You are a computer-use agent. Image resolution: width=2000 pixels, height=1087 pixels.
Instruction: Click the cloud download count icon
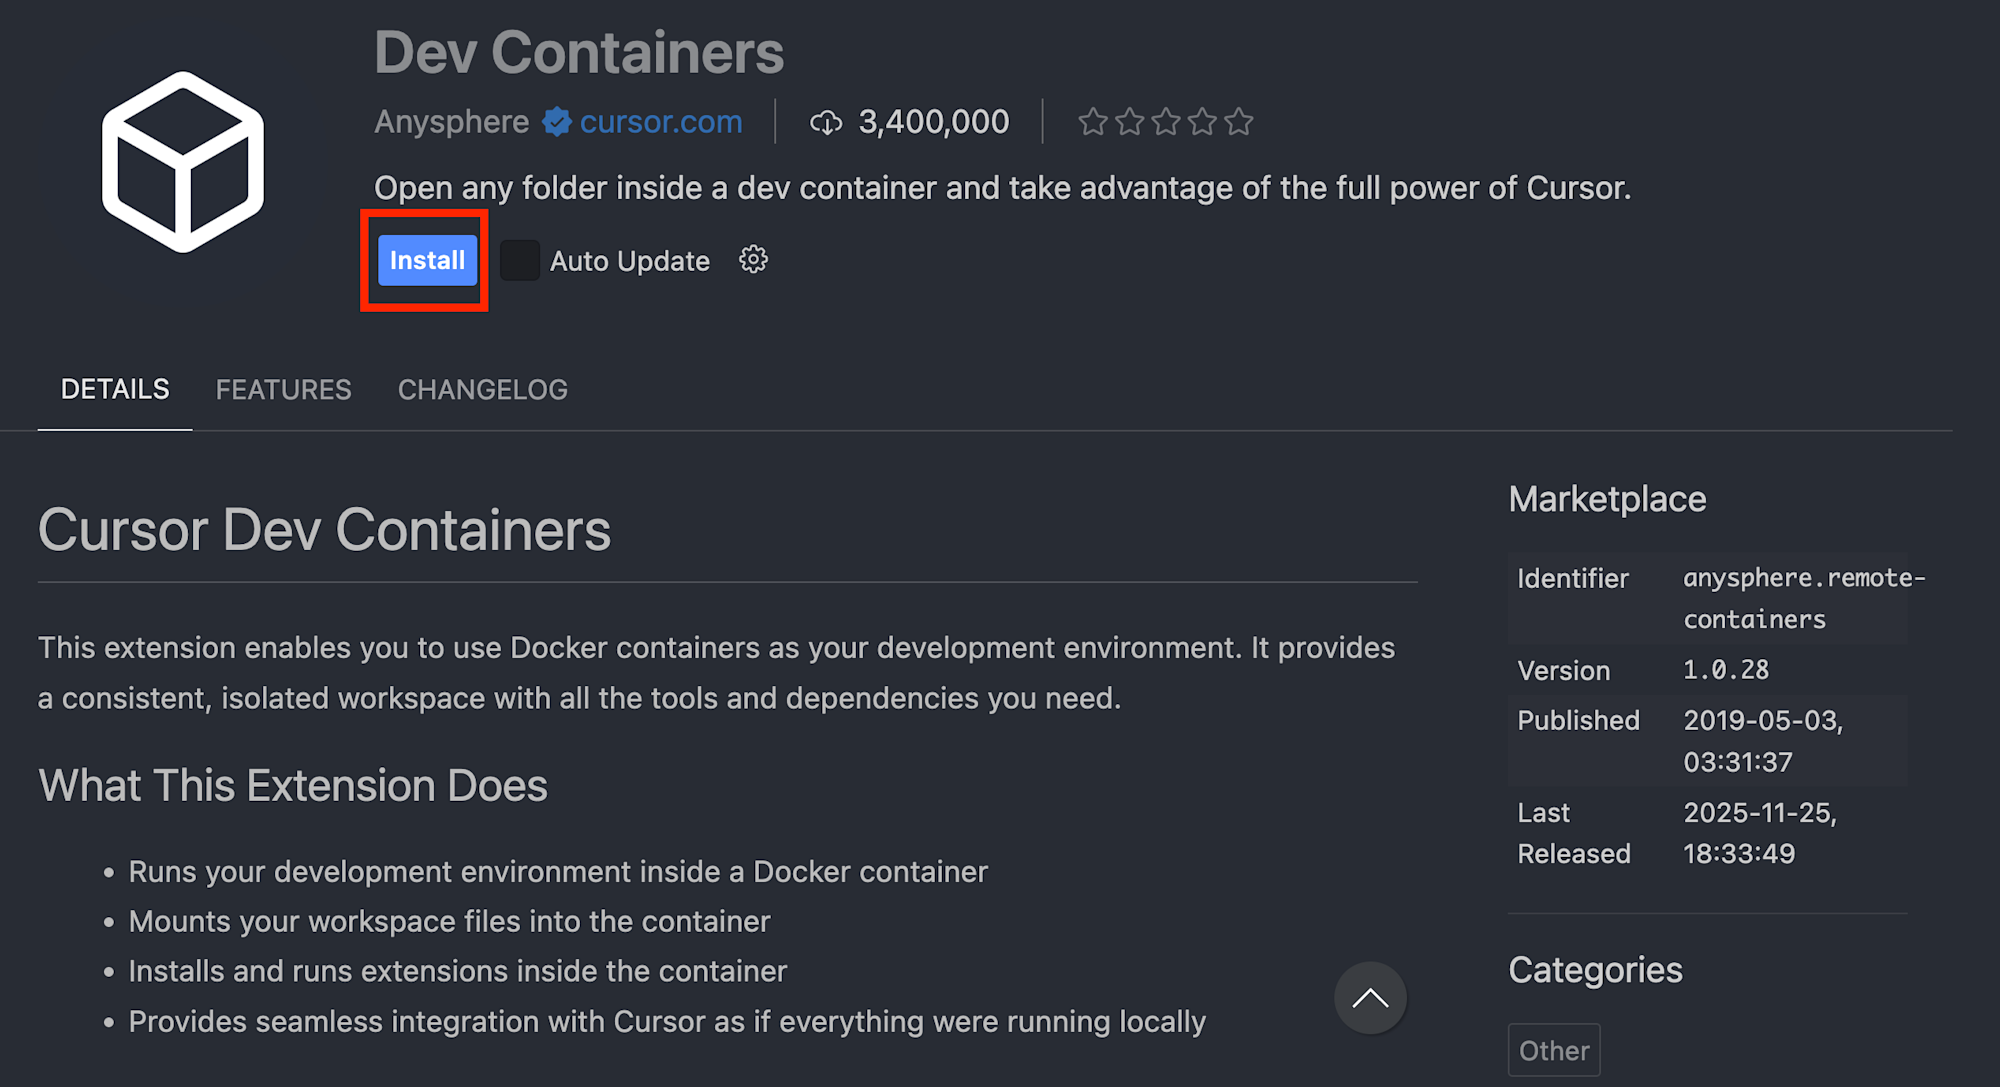[x=826, y=123]
